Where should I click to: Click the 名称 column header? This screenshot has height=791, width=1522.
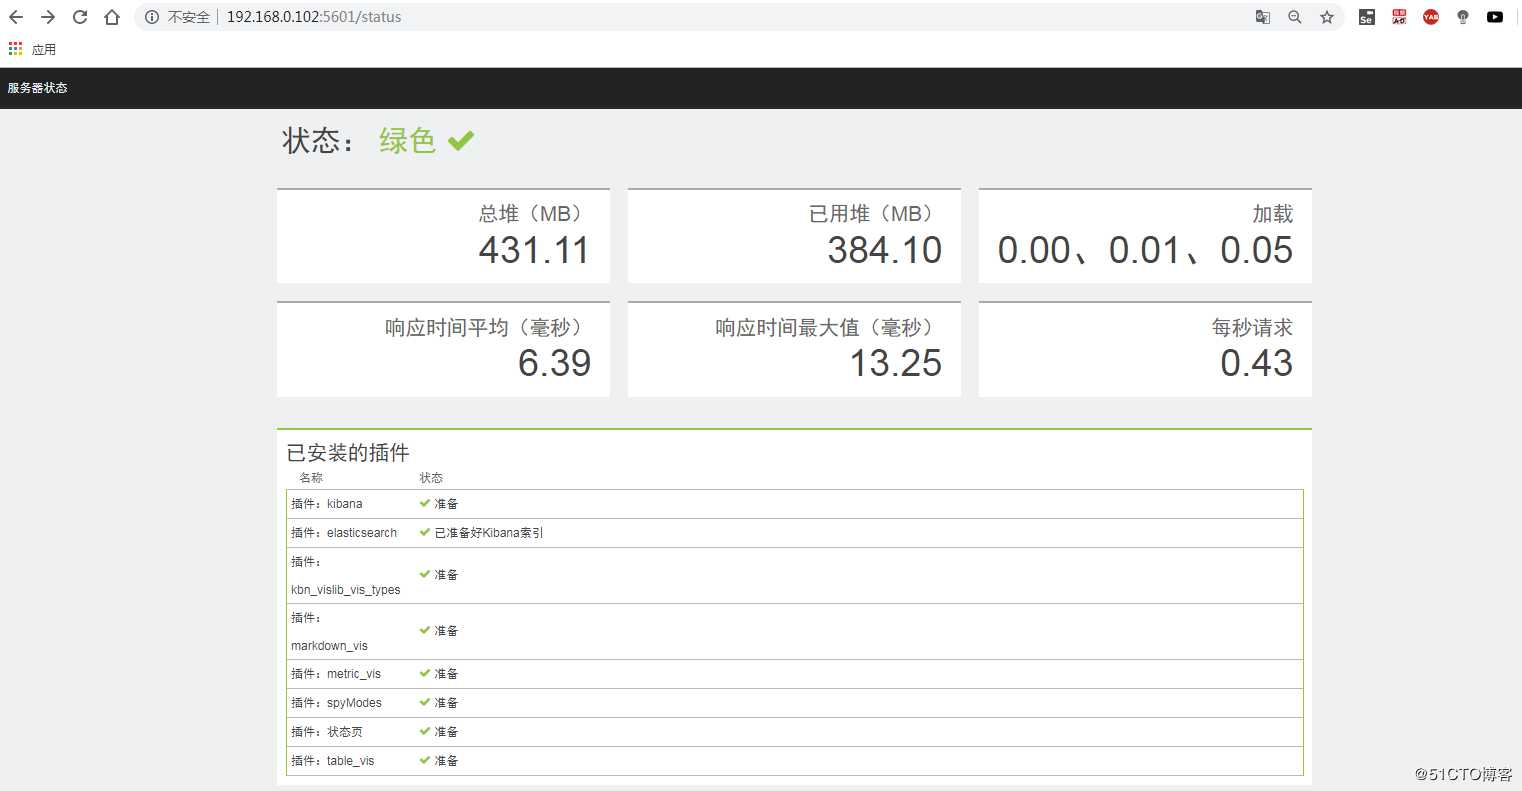pos(311,478)
